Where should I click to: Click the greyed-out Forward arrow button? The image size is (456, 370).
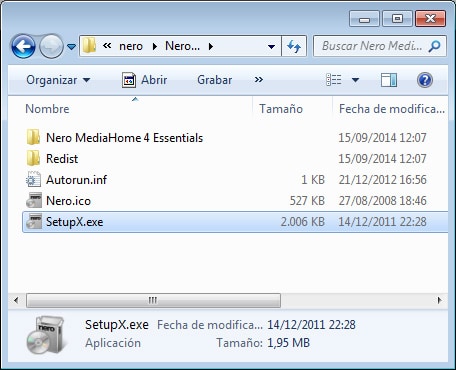pyautogui.click(x=51, y=47)
